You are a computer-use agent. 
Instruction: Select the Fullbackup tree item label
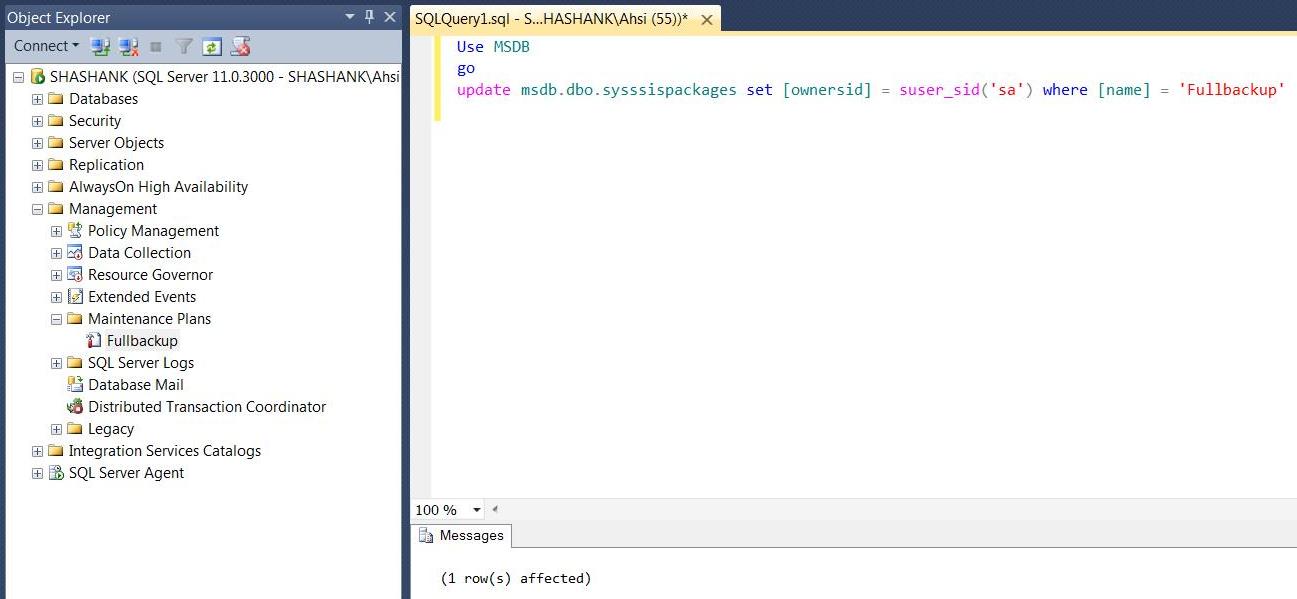click(x=142, y=341)
